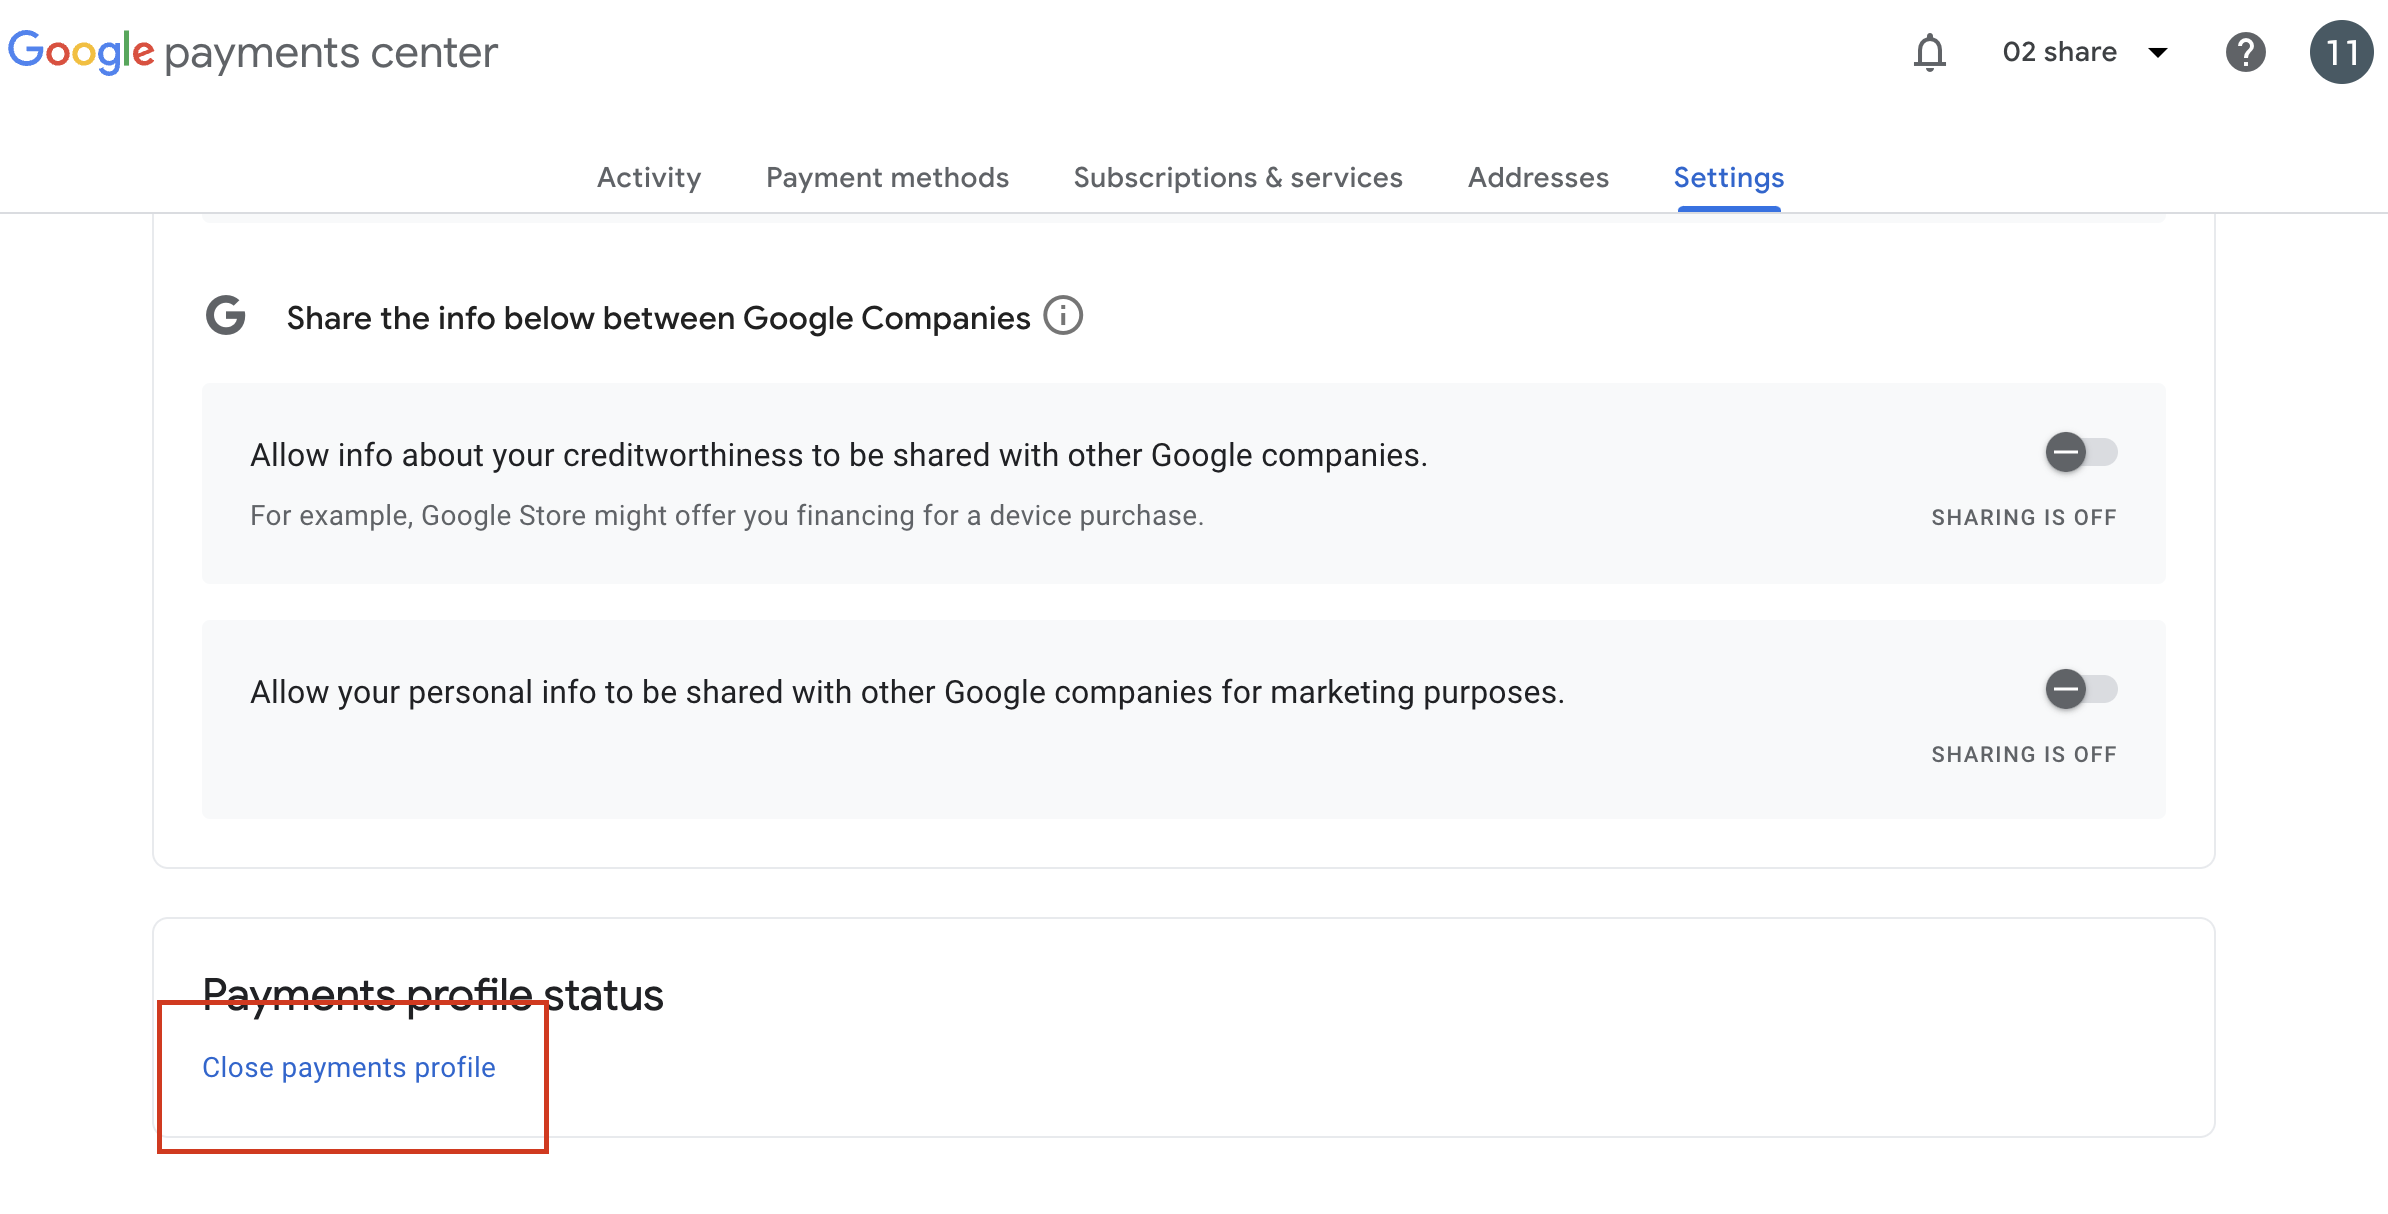Click the info icon beside Google Companies heading
The height and width of the screenshot is (1214, 2388).
[1063, 316]
